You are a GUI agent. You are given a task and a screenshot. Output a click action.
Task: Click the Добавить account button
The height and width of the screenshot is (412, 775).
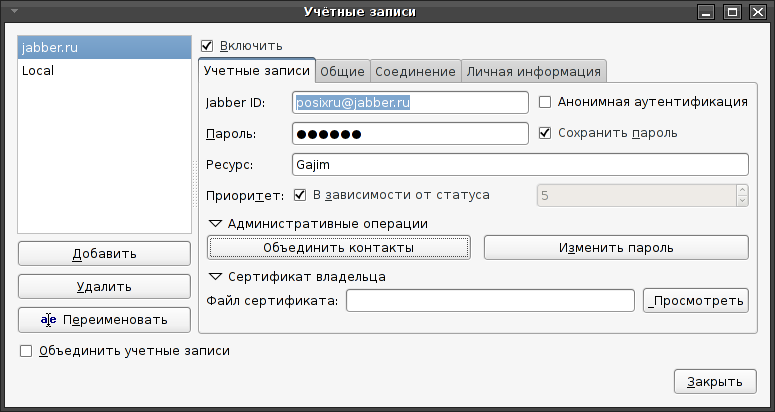pos(104,254)
